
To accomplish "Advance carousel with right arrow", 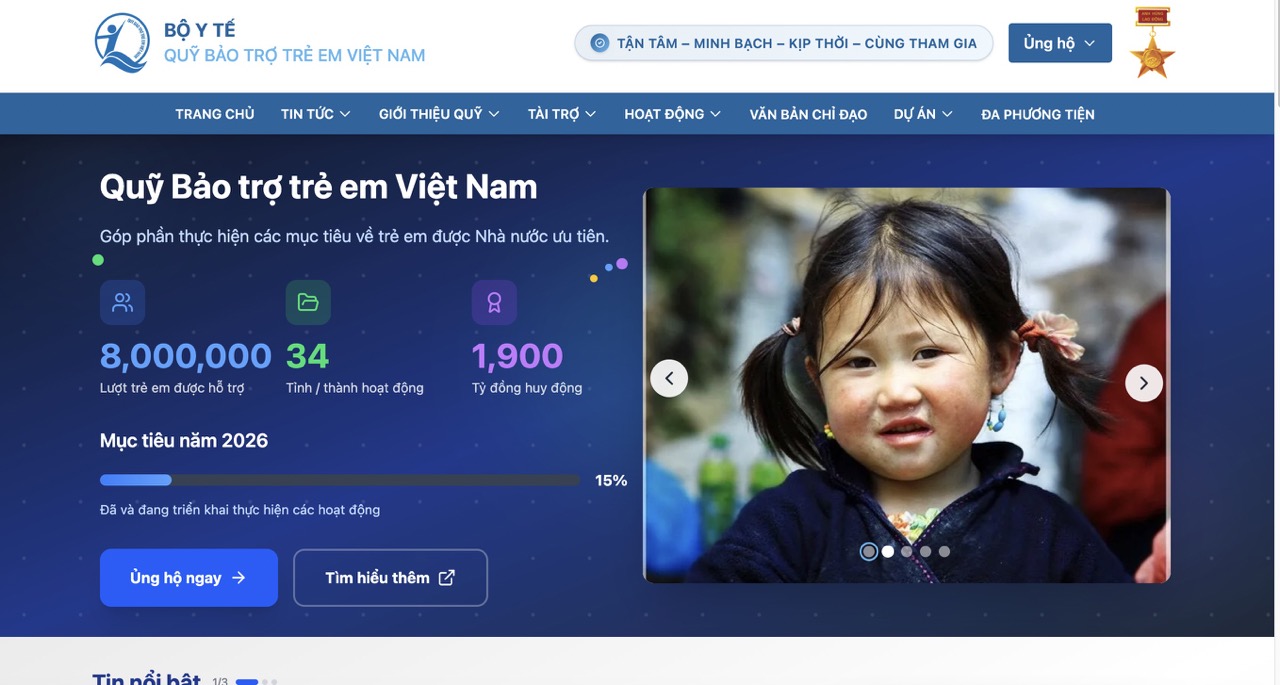I will pos(1144,382).
